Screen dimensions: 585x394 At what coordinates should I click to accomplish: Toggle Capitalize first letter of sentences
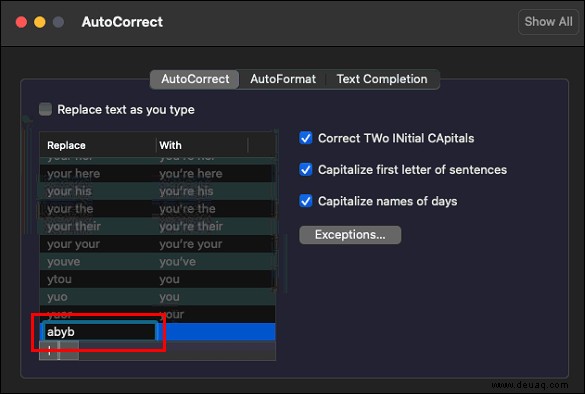pyautogui.click(x=306, y=169)
